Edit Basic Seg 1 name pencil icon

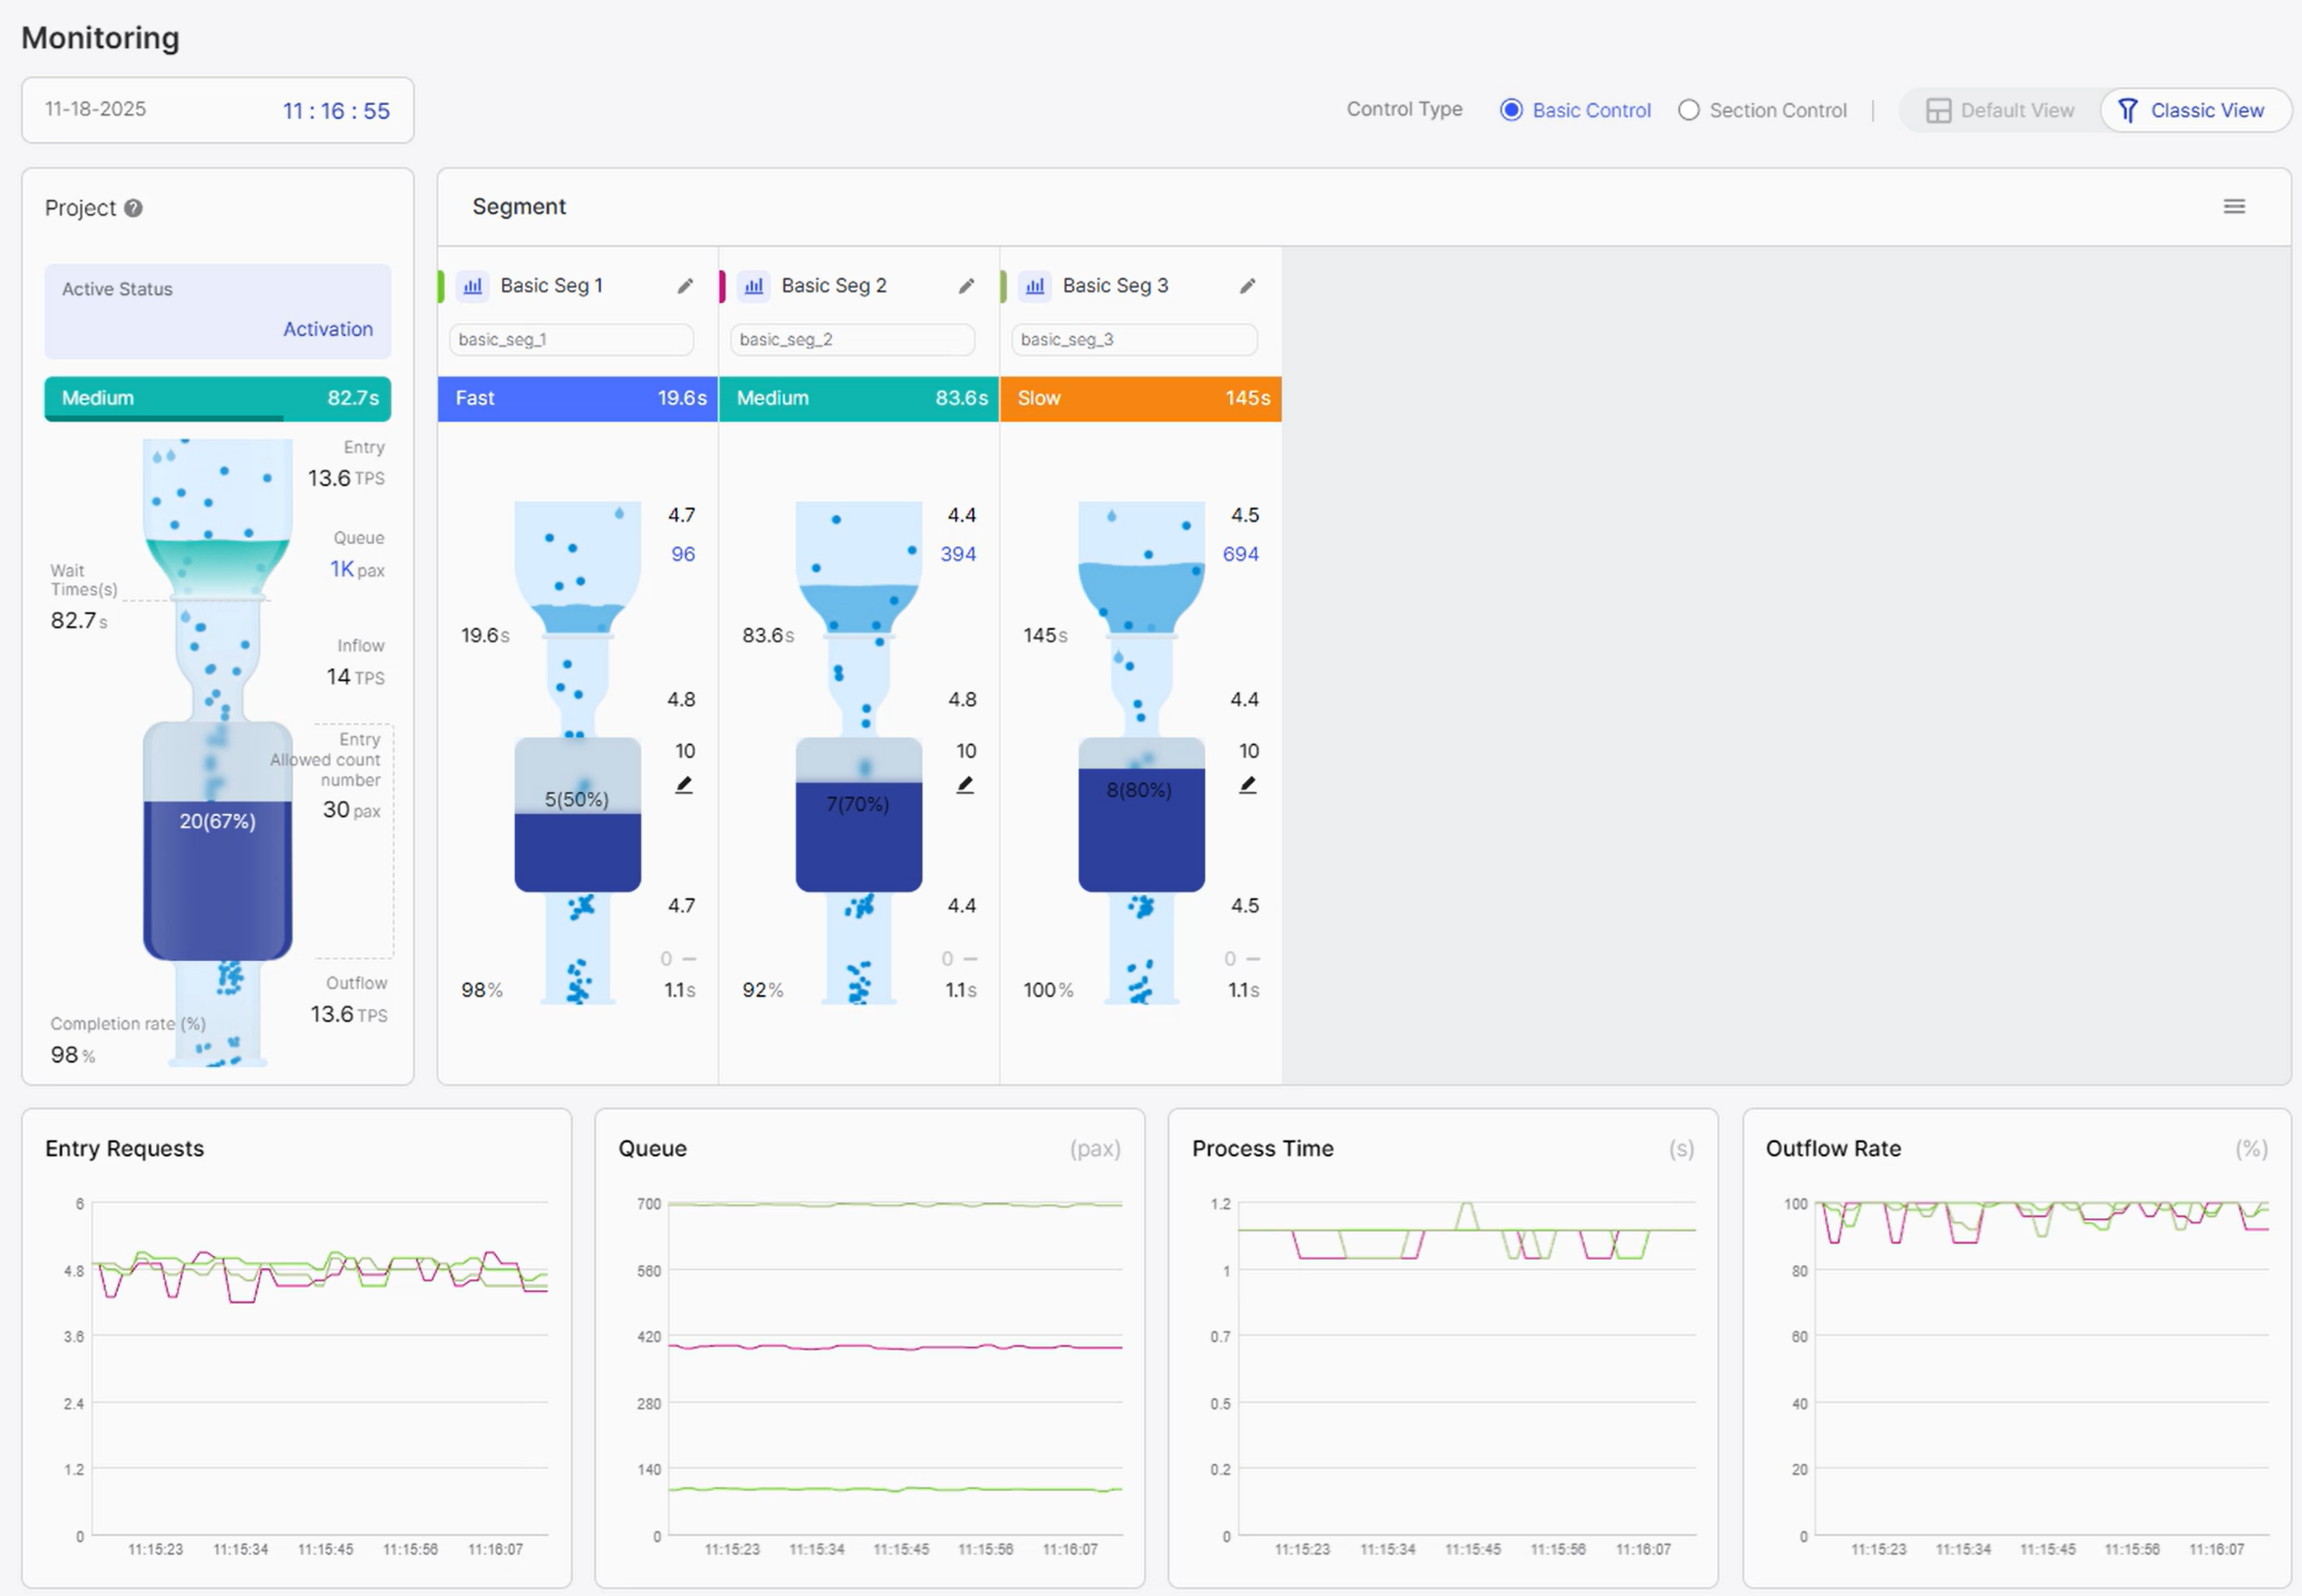coord(685,286)
